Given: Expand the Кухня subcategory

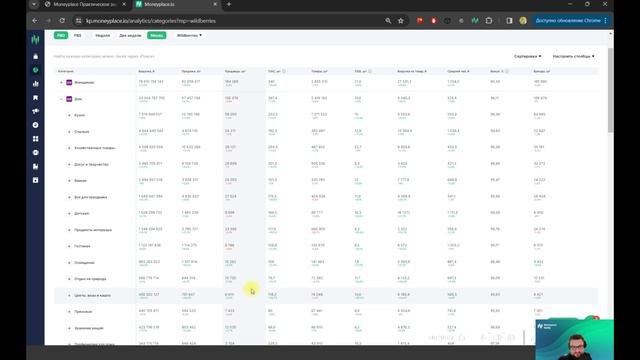Looking at the screenshot, I should pos(69,115).
